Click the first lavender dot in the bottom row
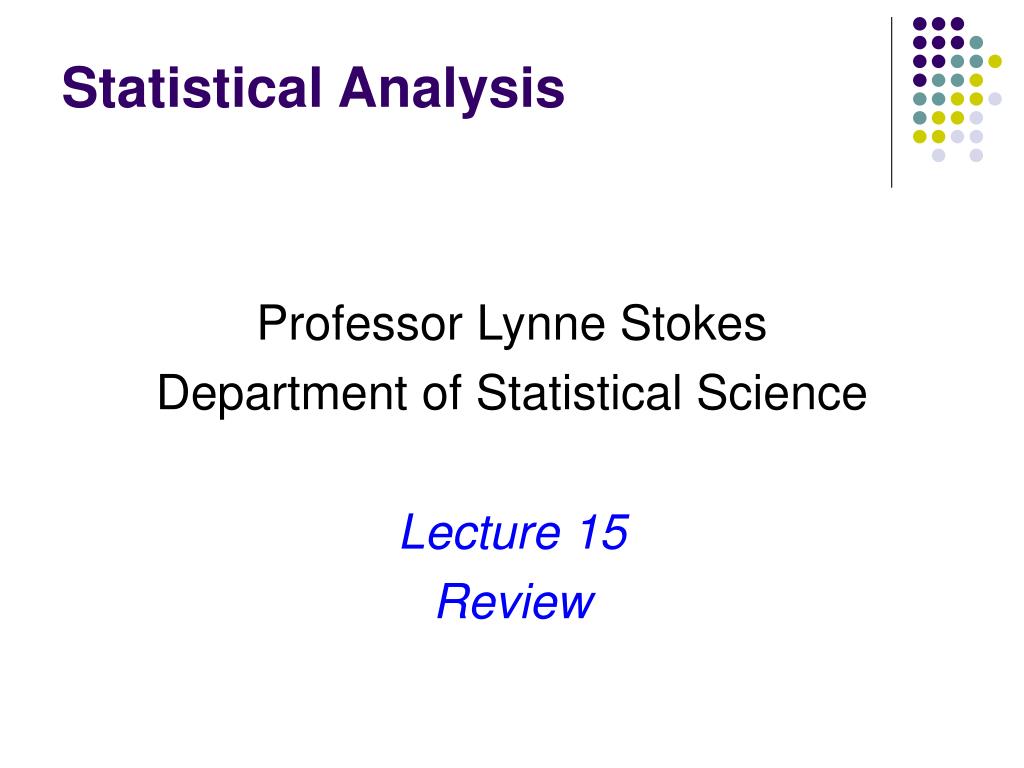This screenshot has width=1024, height=768. click(x=938, y=155)
